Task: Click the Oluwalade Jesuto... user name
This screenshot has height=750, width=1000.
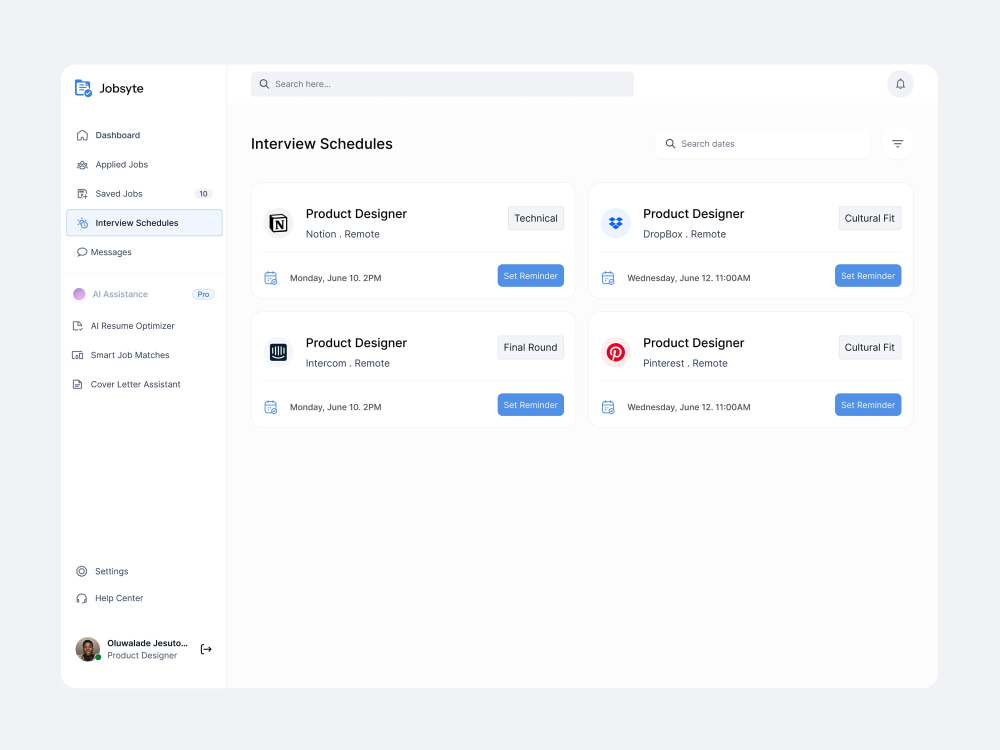Action: [x=147, y=643]
